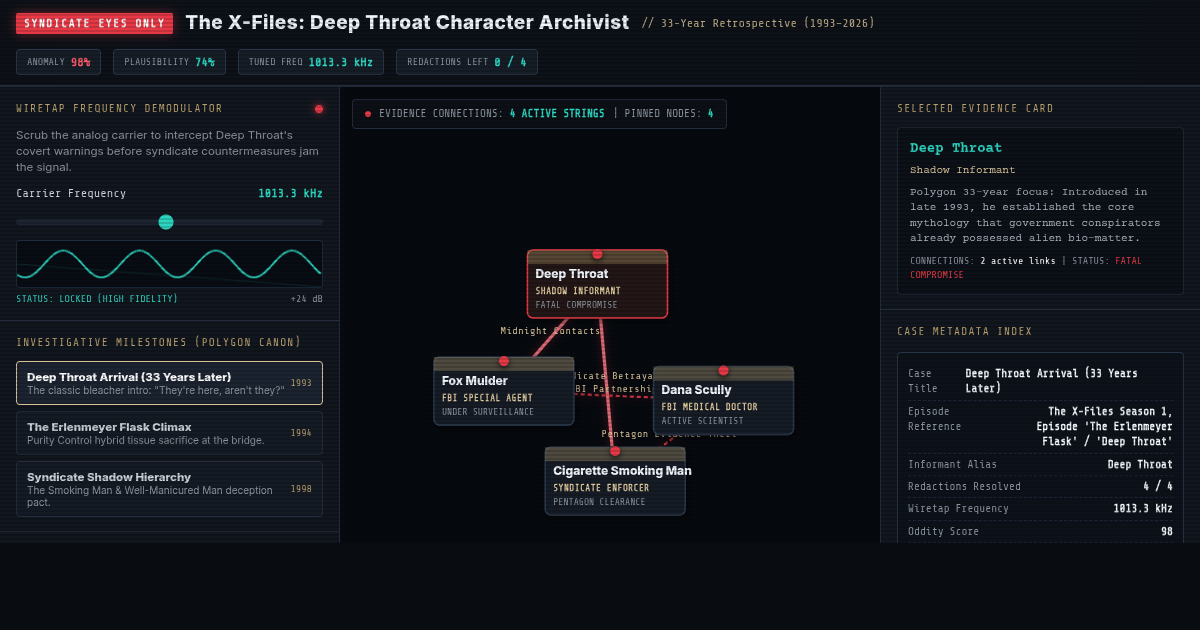Click the 1994 year on Erlenmeyer milestone
The height and width of the screenshot is (630, 1200).
pos(301,433)
